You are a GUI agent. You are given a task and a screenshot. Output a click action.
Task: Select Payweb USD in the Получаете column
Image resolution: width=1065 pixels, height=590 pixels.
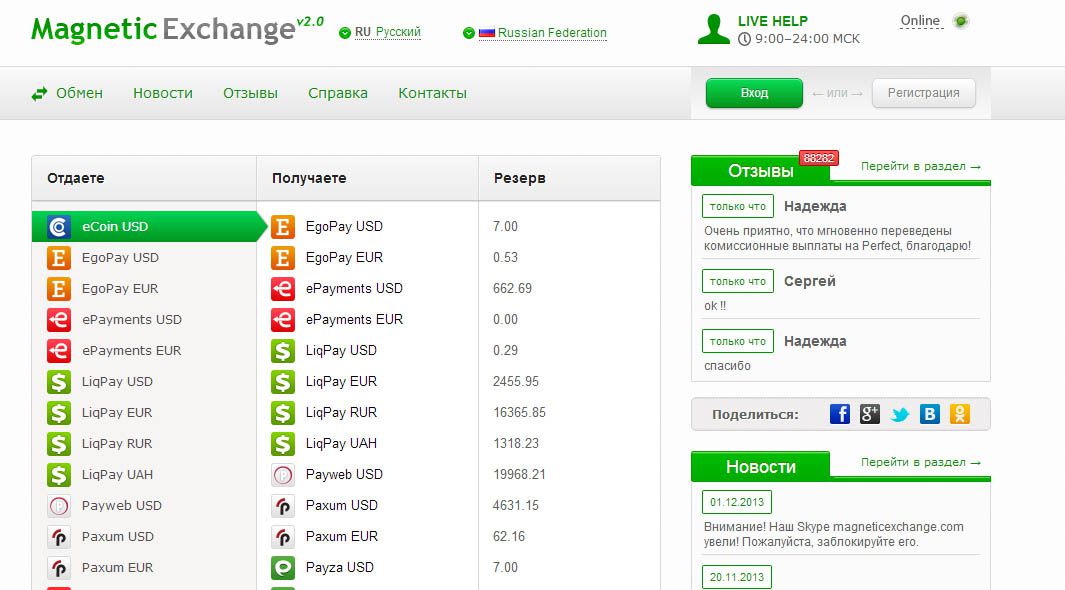pyautogui.click(x=344, y=474)
